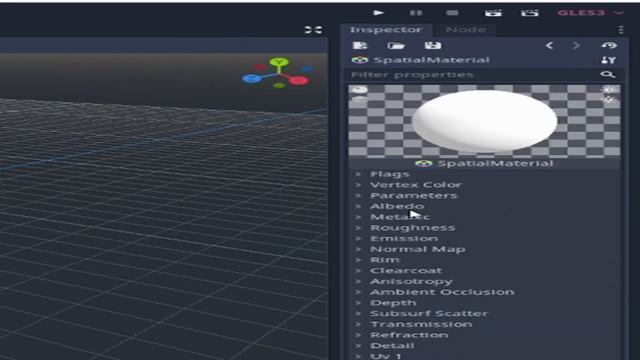640x360 pixels.
Task: Go to next edited object
Action: click(x=576, y=45)
